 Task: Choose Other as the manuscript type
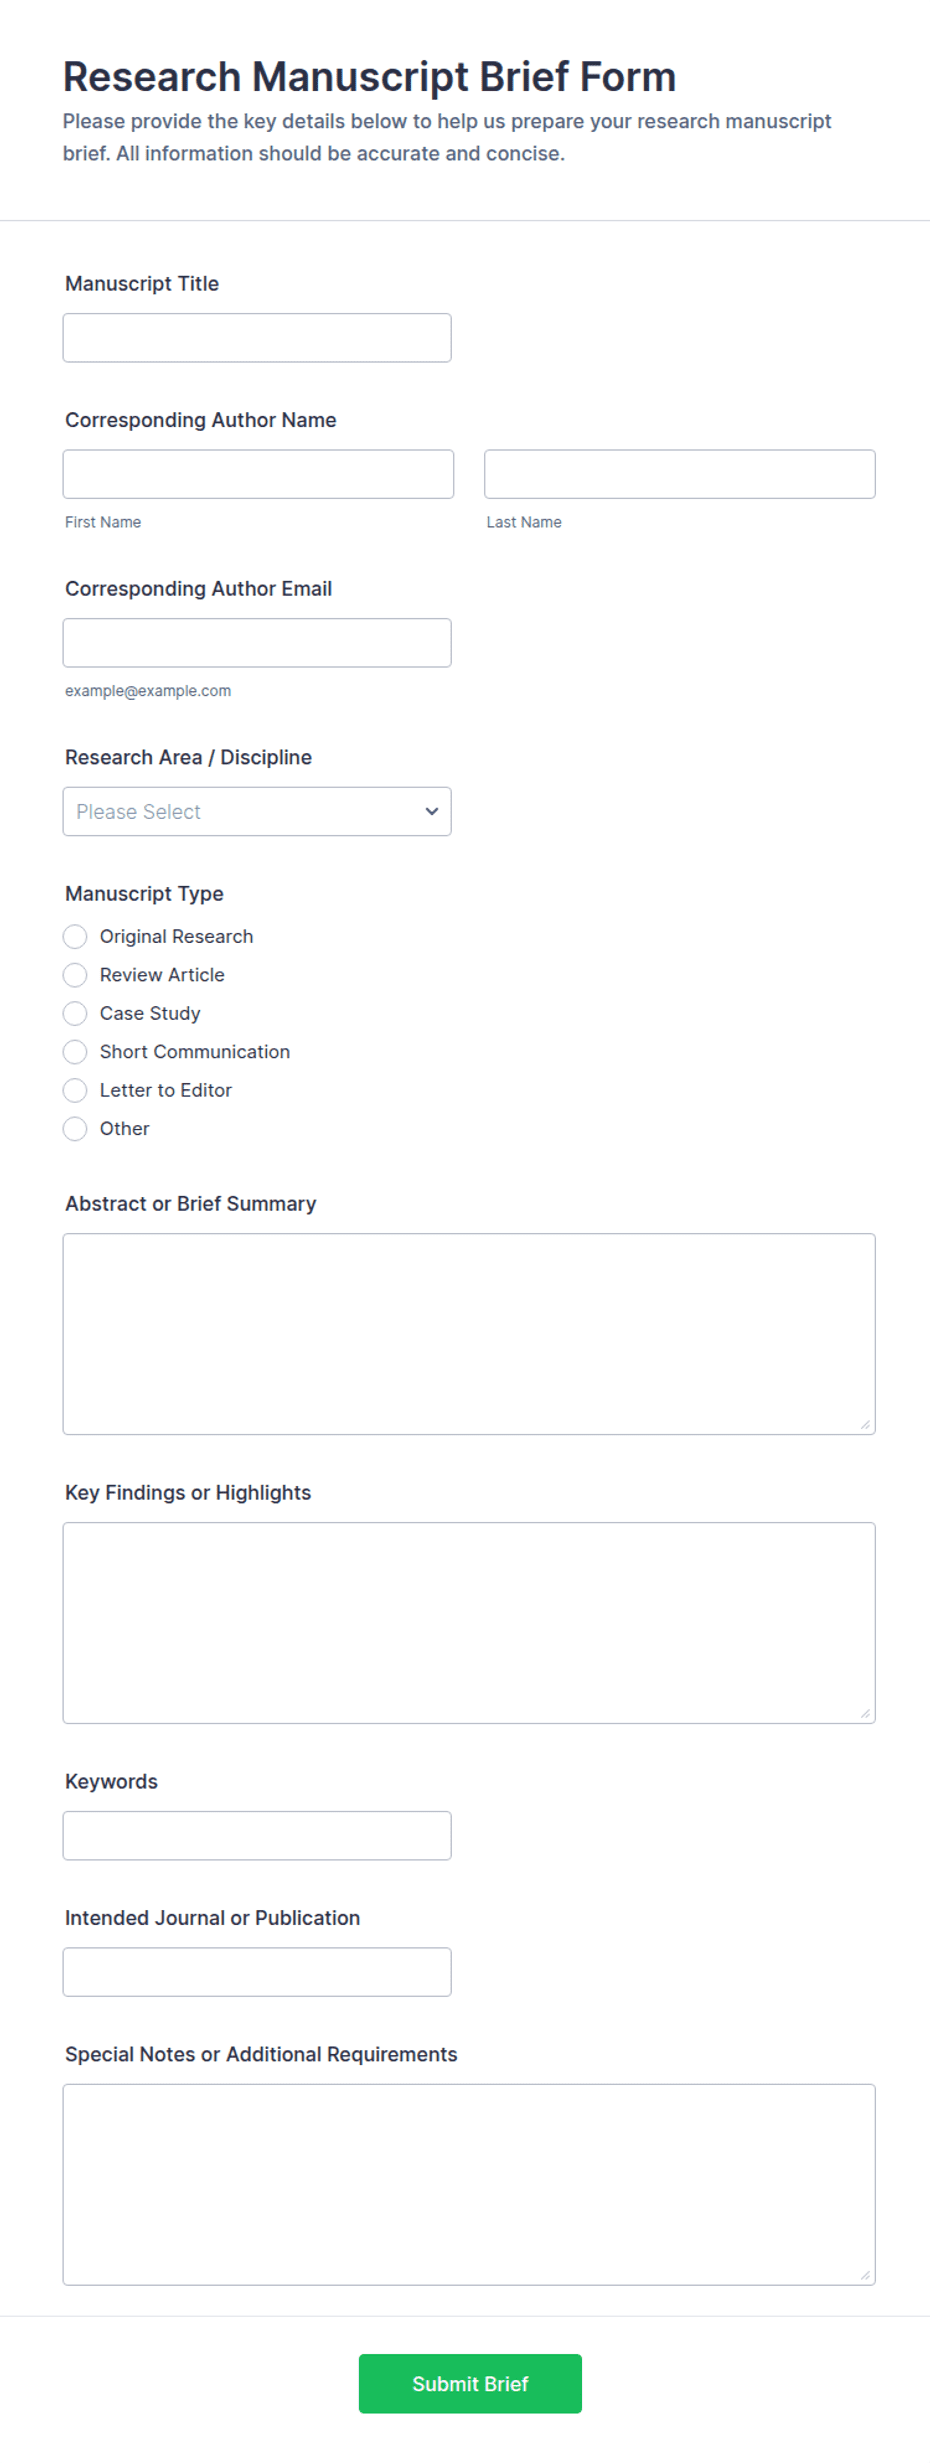(75, 1129)
